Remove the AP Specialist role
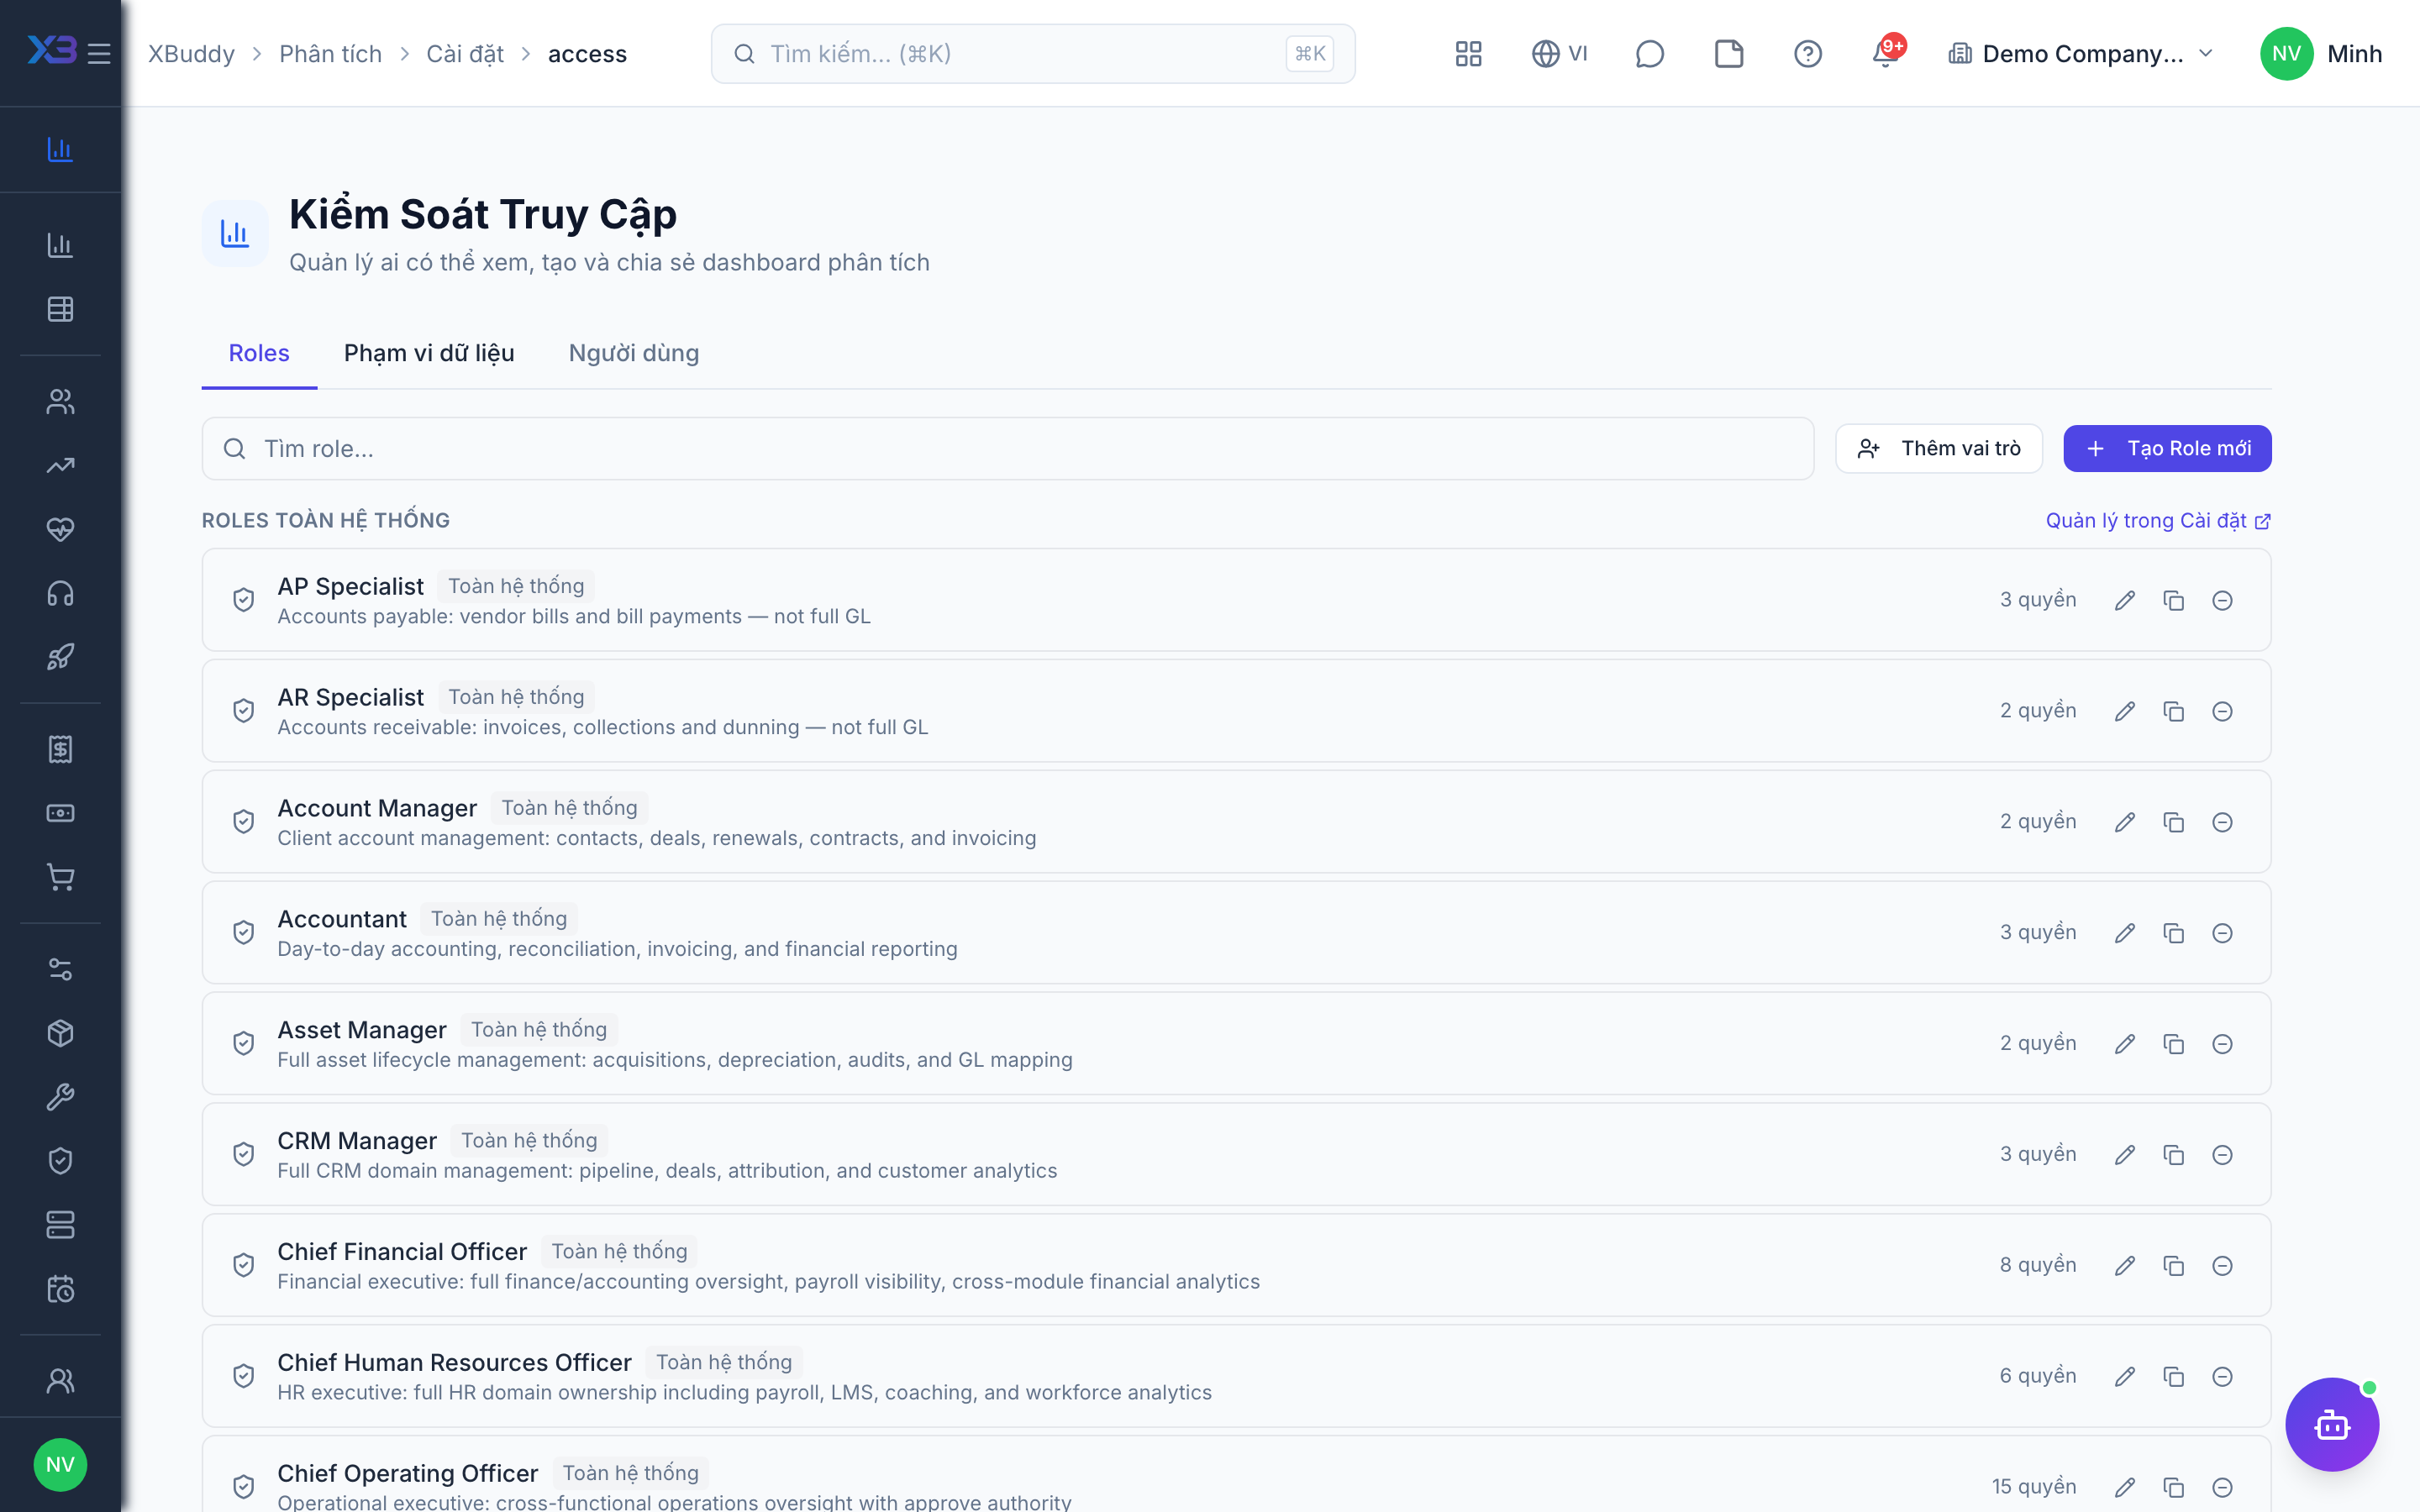2420x1512 pixels. tap(2222, 600)
